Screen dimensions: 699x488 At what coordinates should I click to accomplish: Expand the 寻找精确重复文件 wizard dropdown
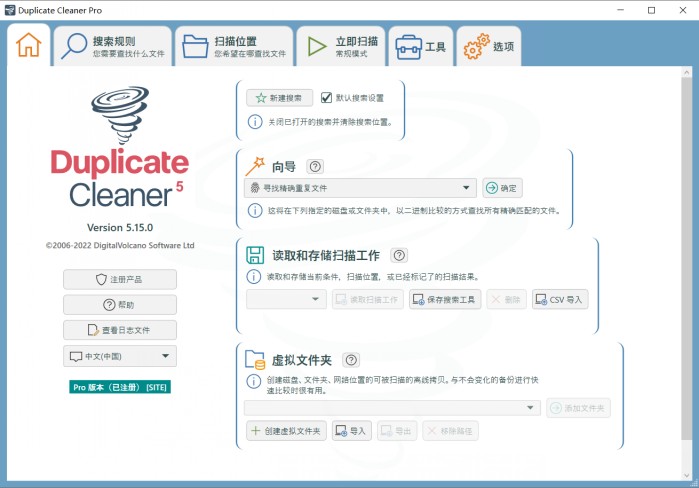tap(360, 188)
